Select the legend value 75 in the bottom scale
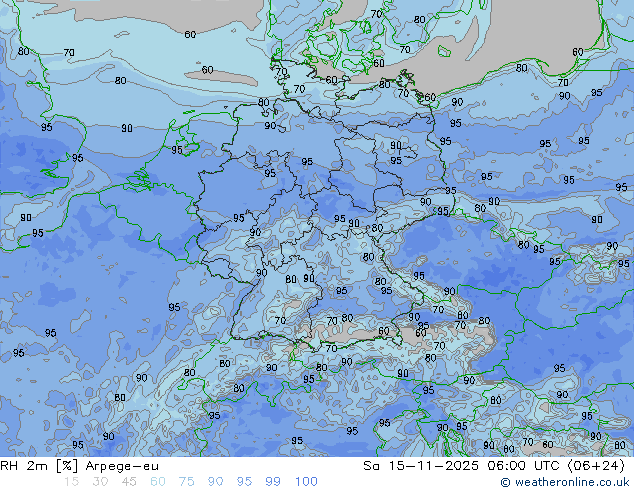 (x=186, y=482)
